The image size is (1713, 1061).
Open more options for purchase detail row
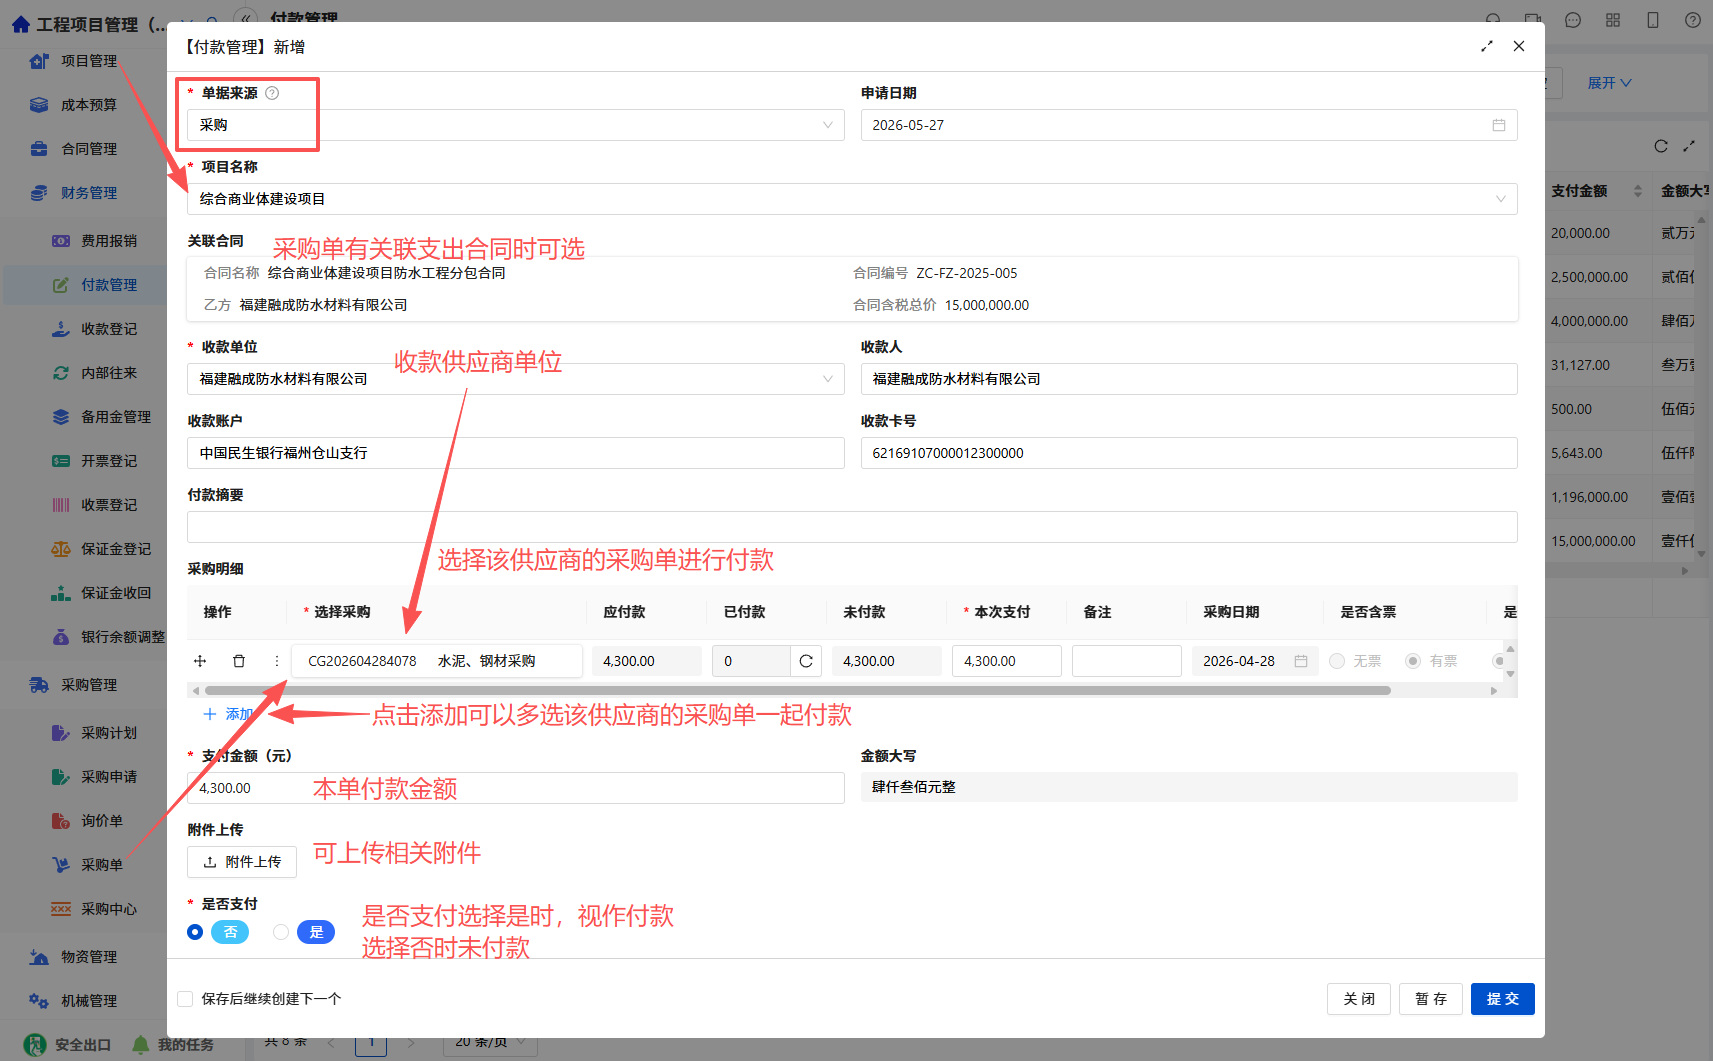277,661
